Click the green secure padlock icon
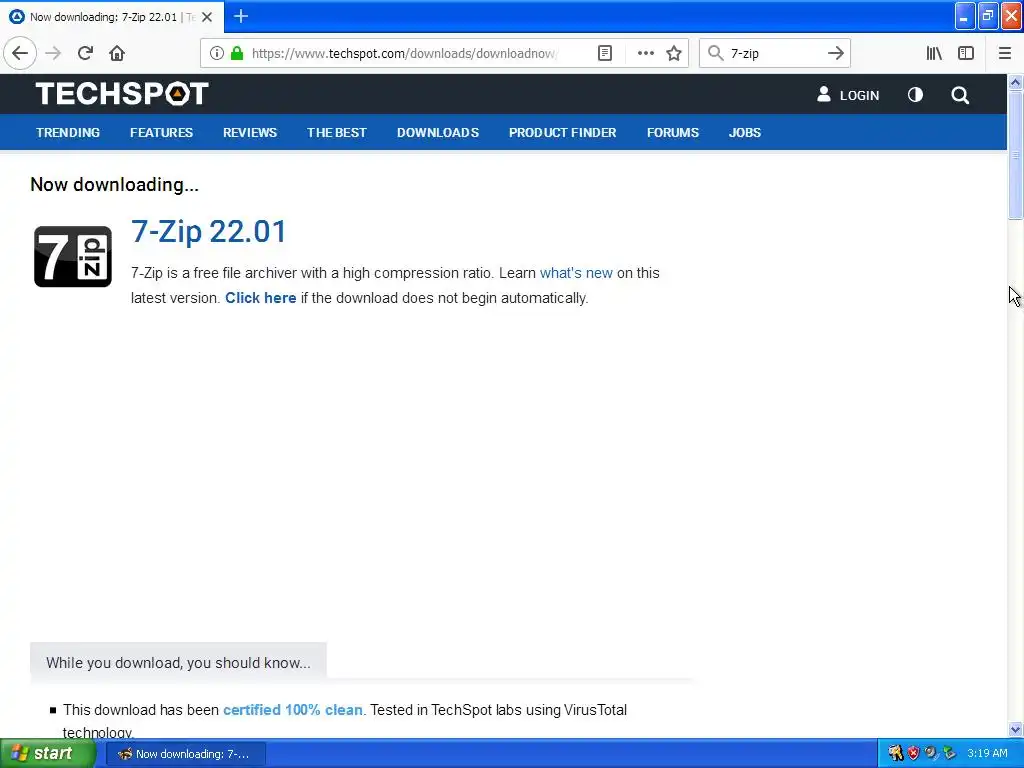The width and height of the screenshot is (1024, 768). tap(237, 54)
